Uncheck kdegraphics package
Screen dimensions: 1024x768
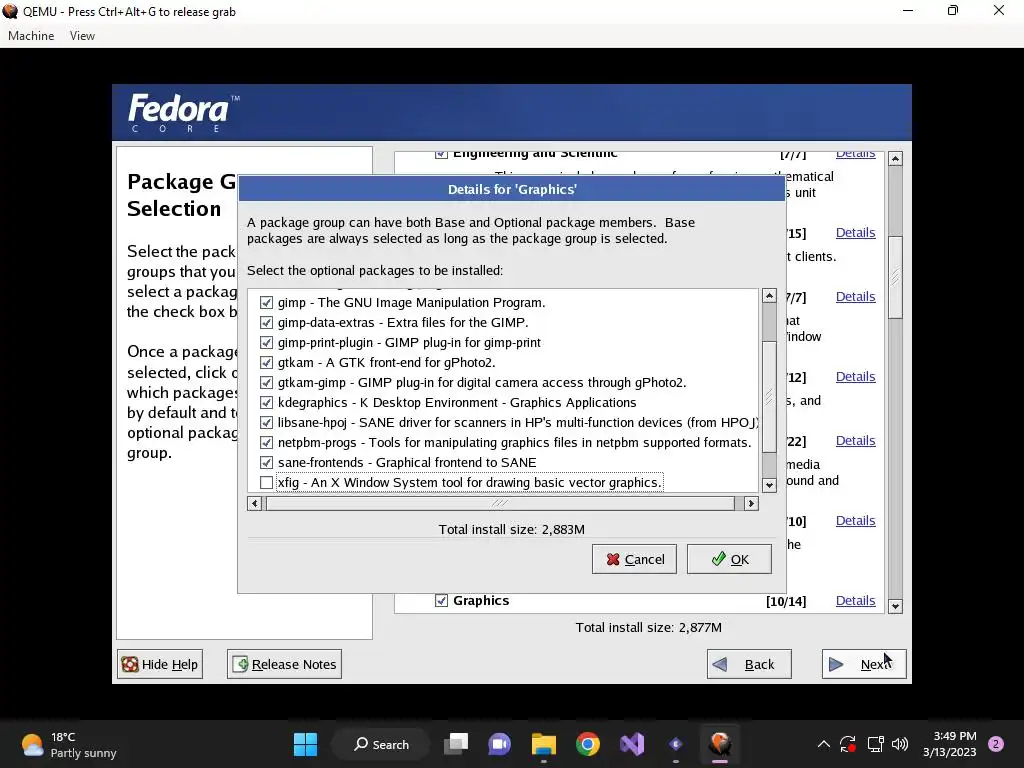pyautogui.click(x=266, y=402)
